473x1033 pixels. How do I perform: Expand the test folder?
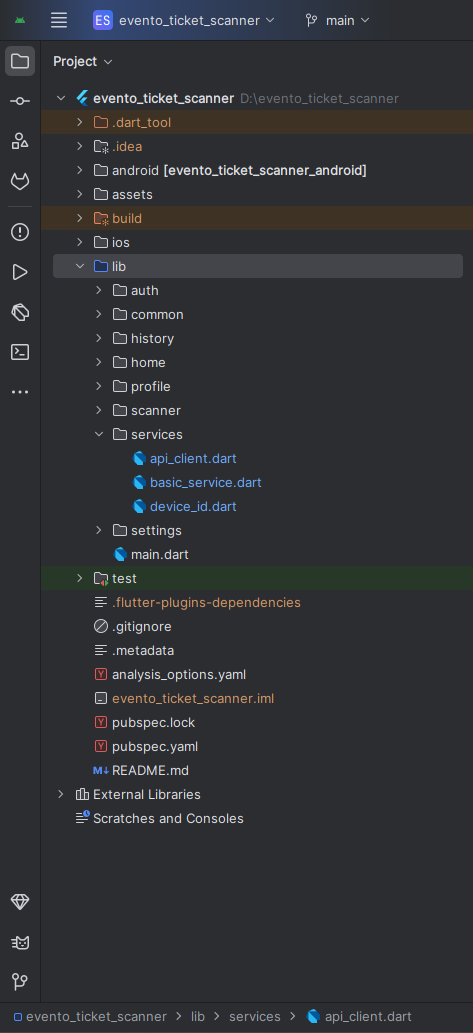[x=80, y=578]
